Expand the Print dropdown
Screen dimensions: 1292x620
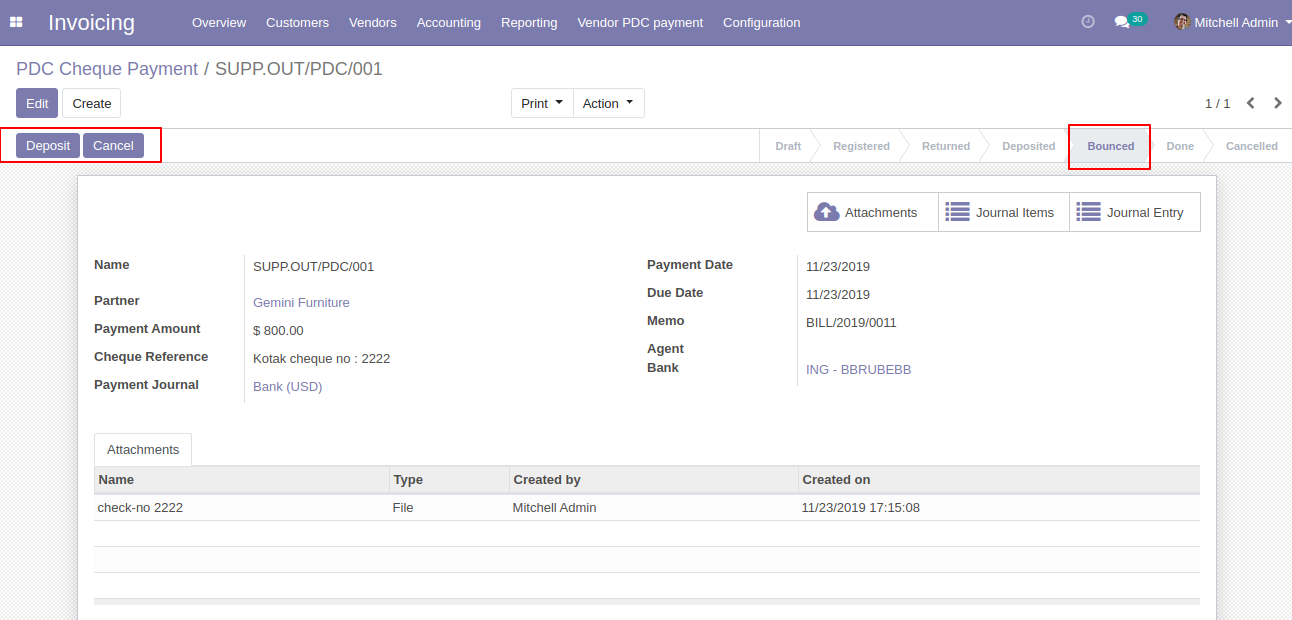click(542, 103)
